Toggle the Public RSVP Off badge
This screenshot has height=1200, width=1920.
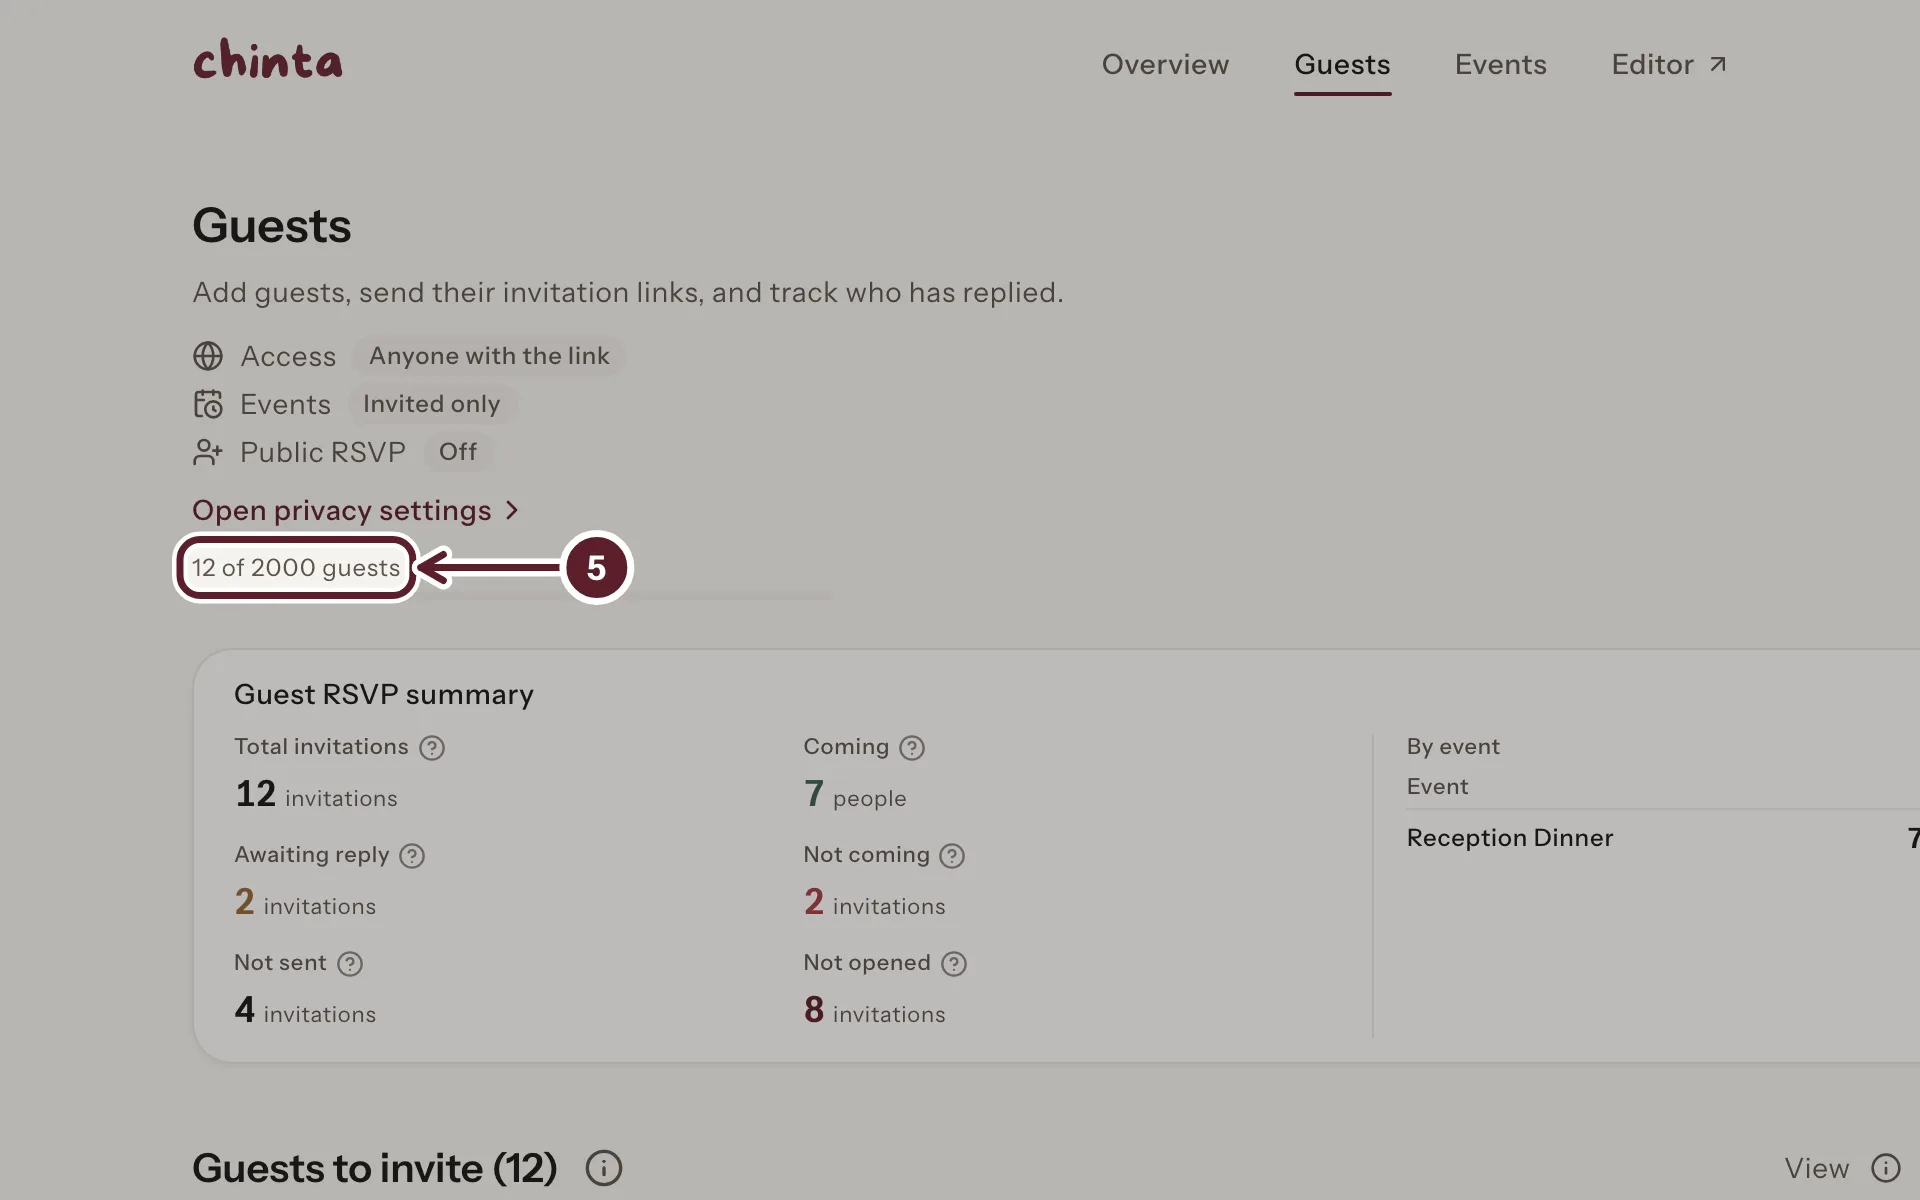pyautogui.click(x=458, y=452)
